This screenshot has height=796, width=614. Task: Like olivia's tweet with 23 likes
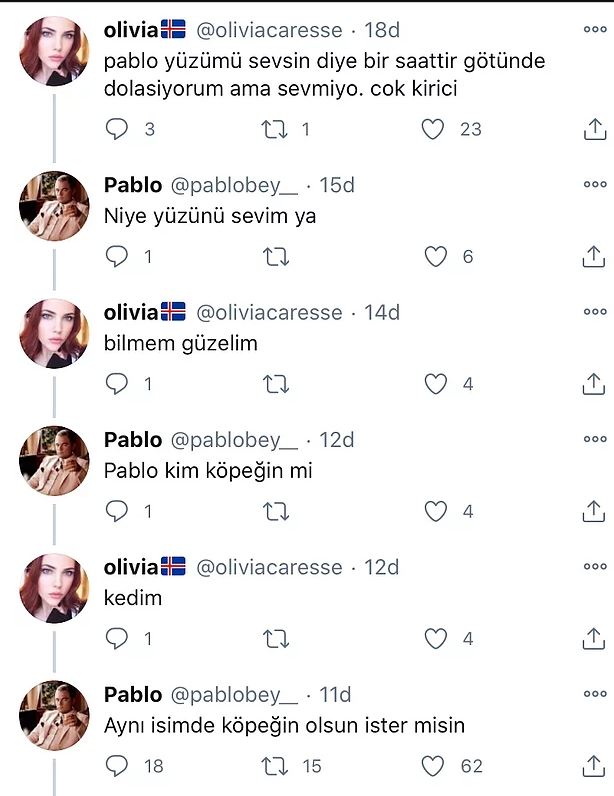(433, 129)
